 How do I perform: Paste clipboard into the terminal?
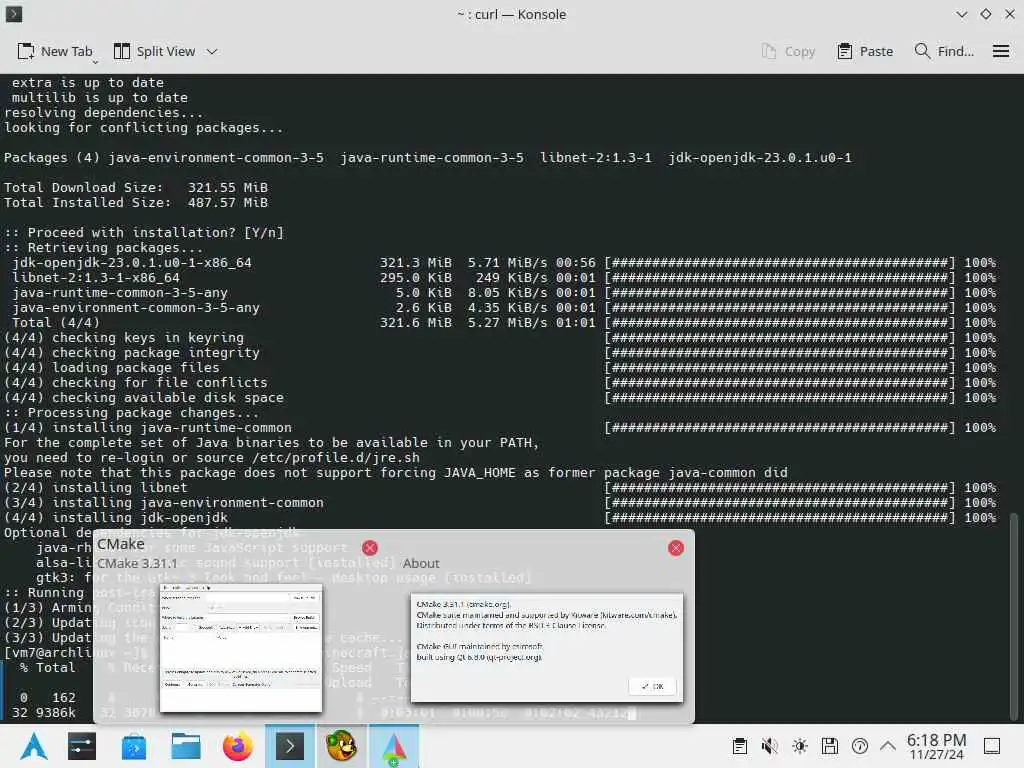(865, 51)
